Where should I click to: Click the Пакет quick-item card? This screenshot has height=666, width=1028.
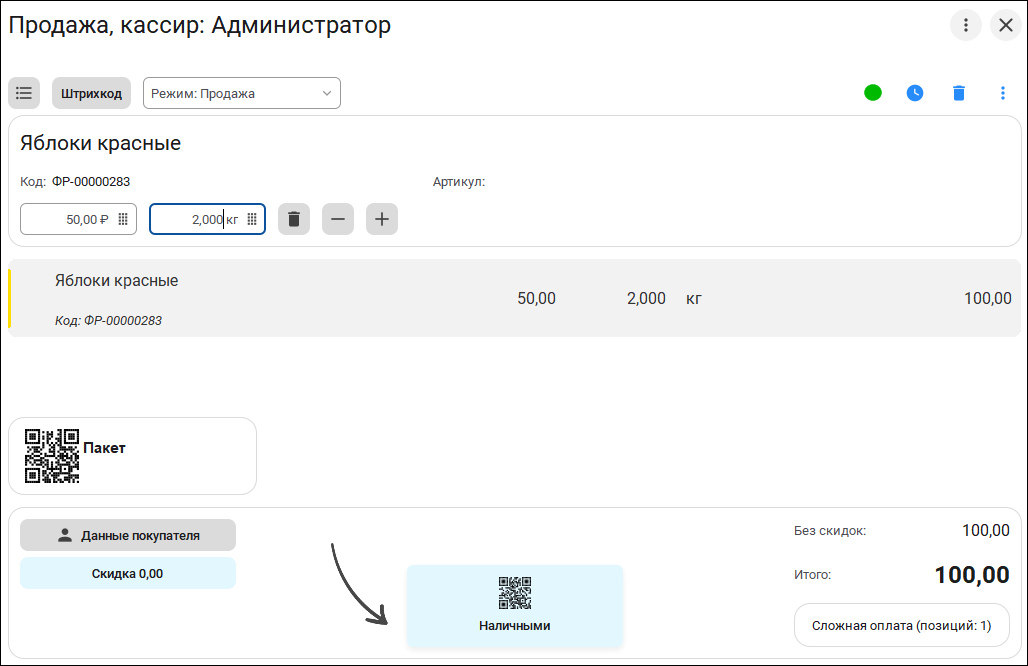(132, 456)
